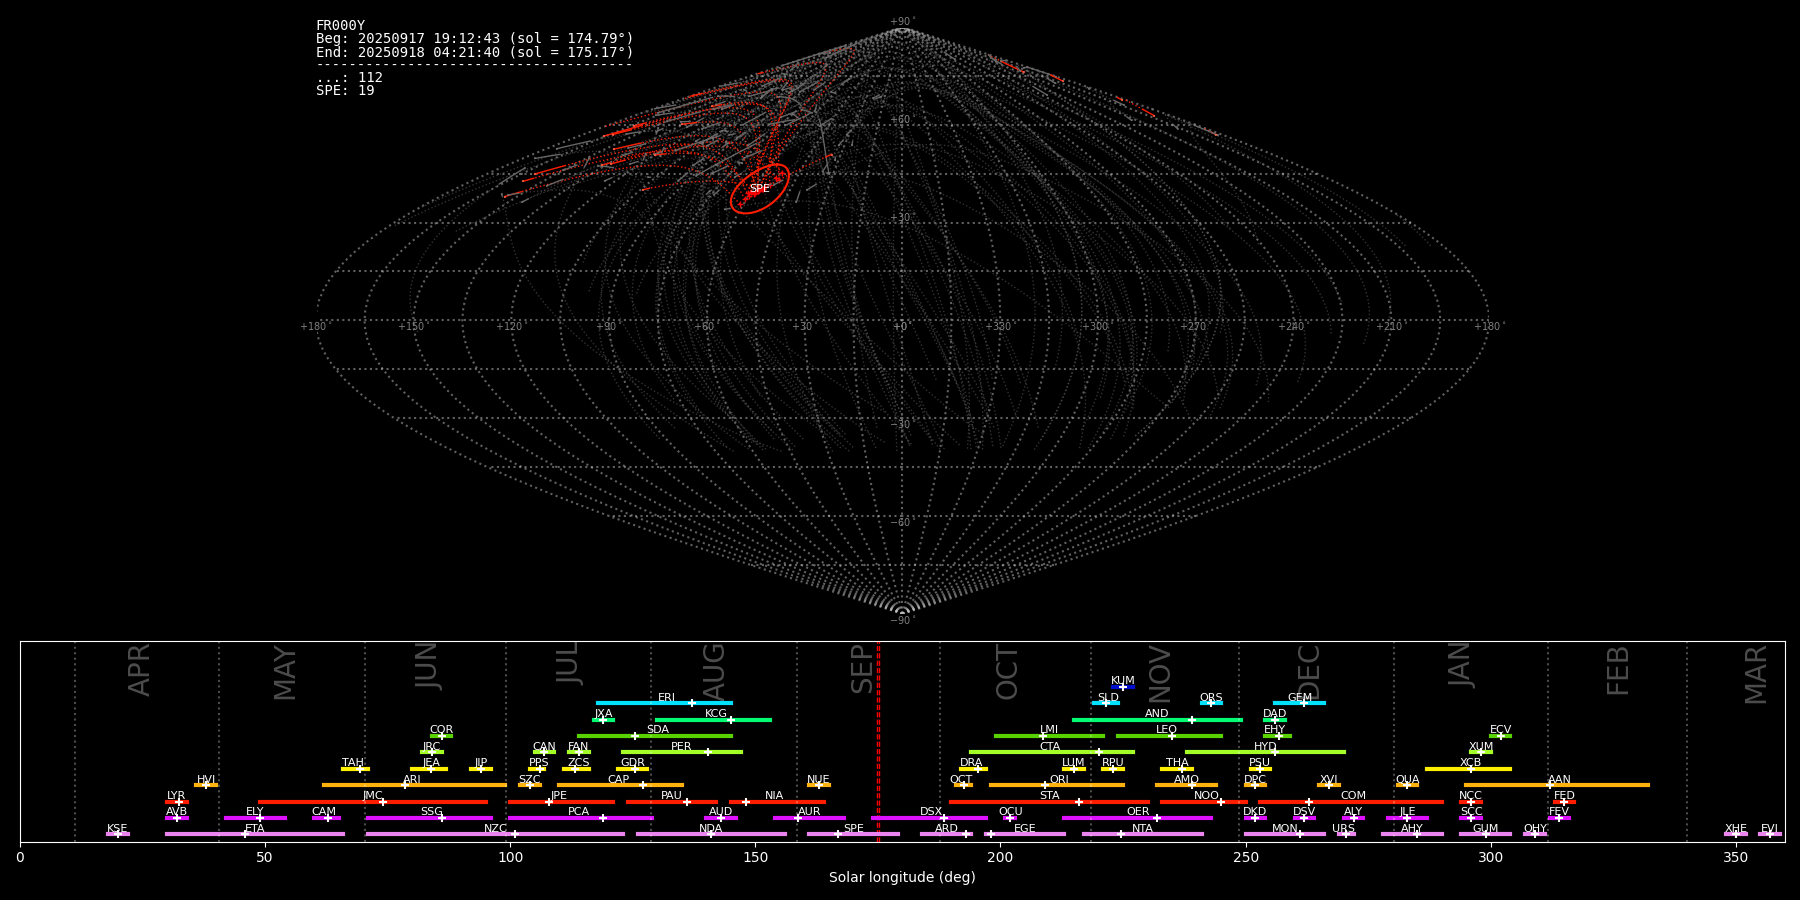
Task: Click the CTA shower label
Action: coord(1049,747)
